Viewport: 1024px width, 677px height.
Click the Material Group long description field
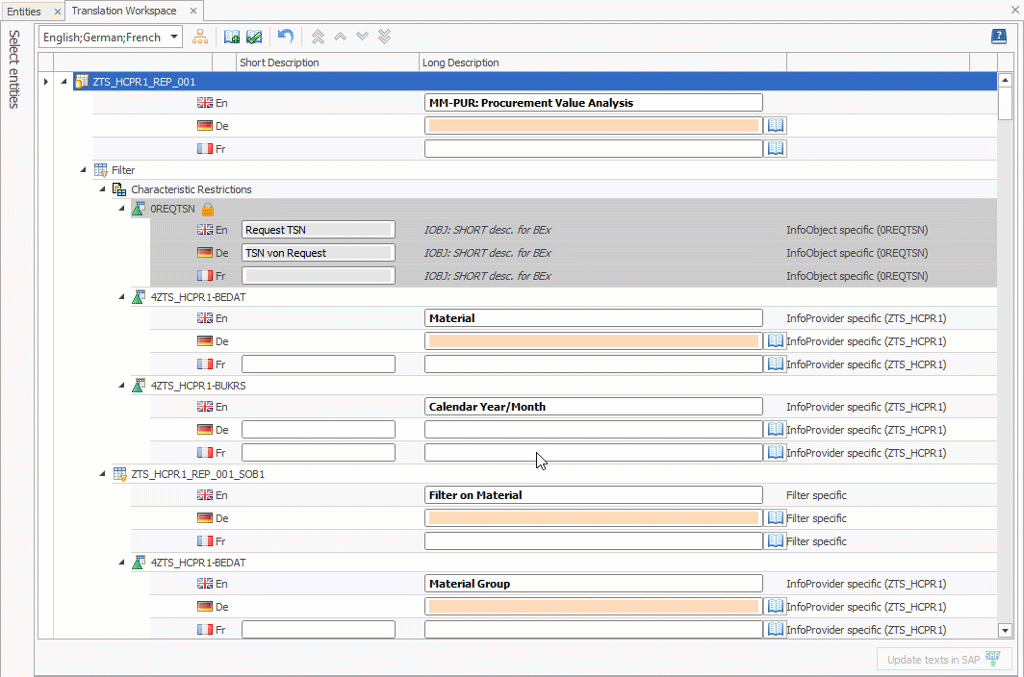click(593, 584)
